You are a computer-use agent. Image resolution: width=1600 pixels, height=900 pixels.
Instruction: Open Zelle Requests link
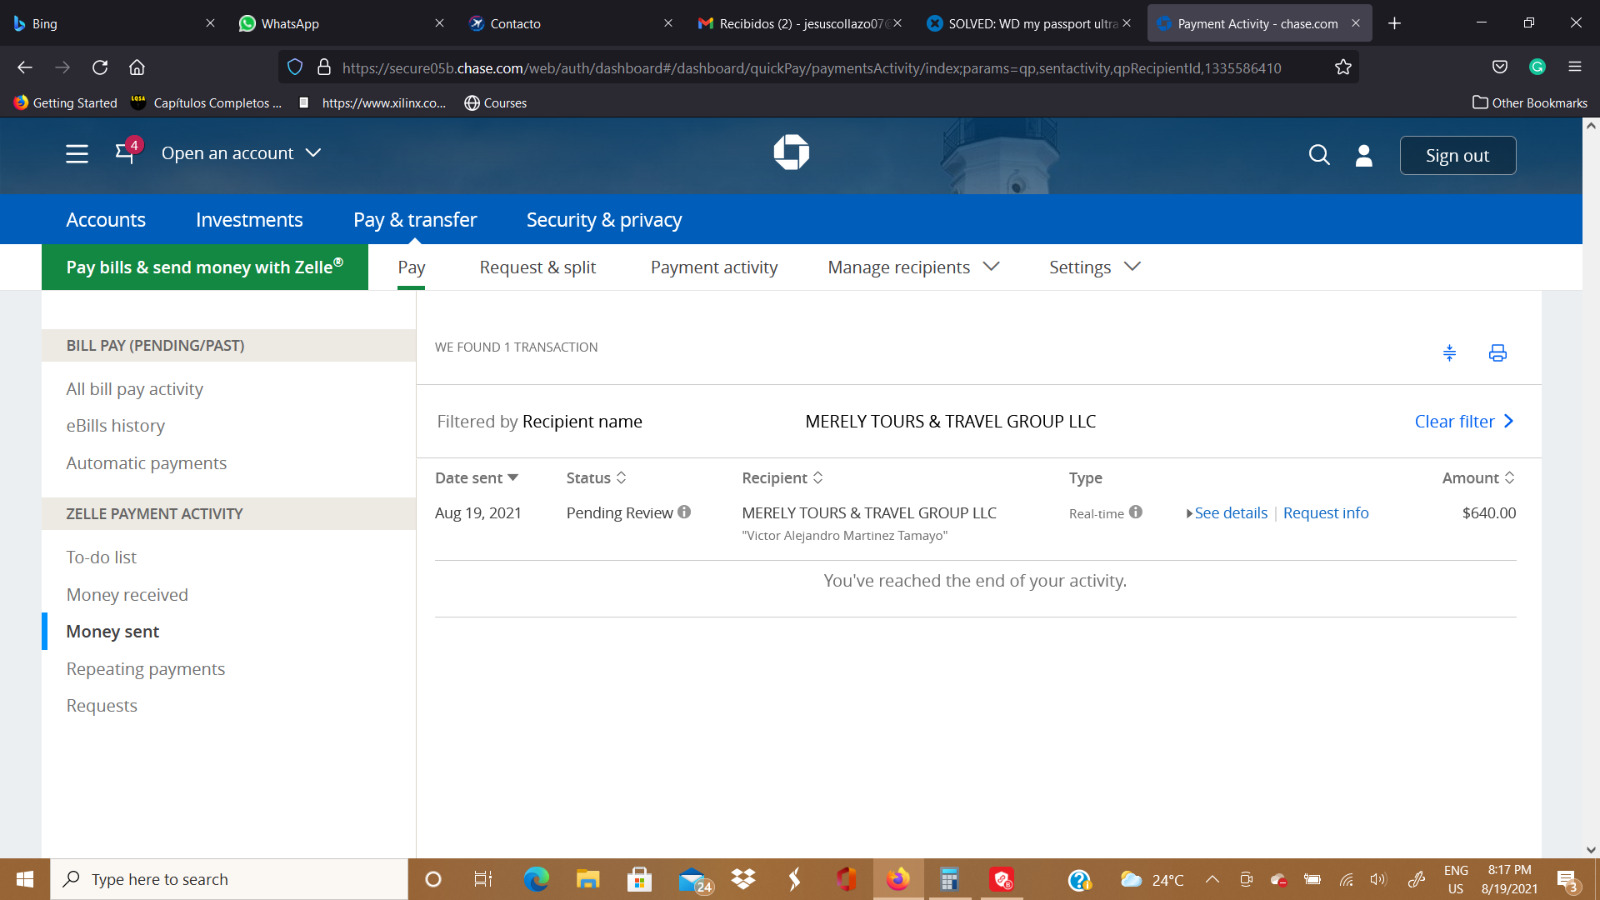tap(102, 706)
